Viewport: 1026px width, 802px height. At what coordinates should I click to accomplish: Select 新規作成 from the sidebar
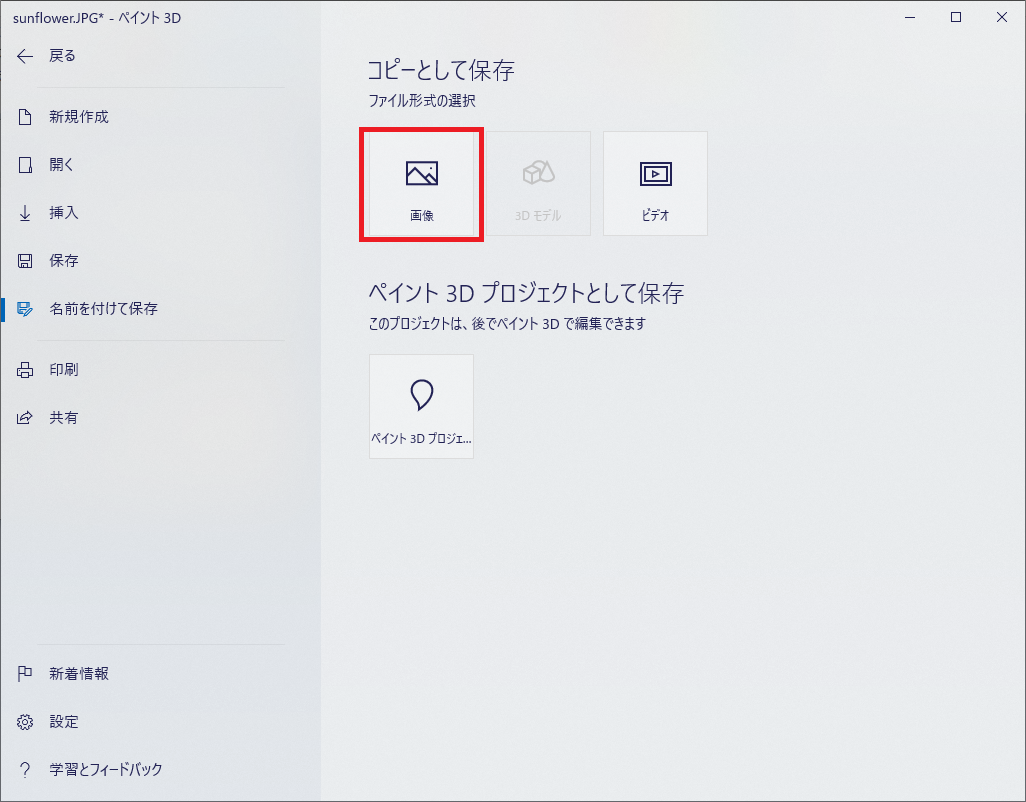click(x=78, y=116)
